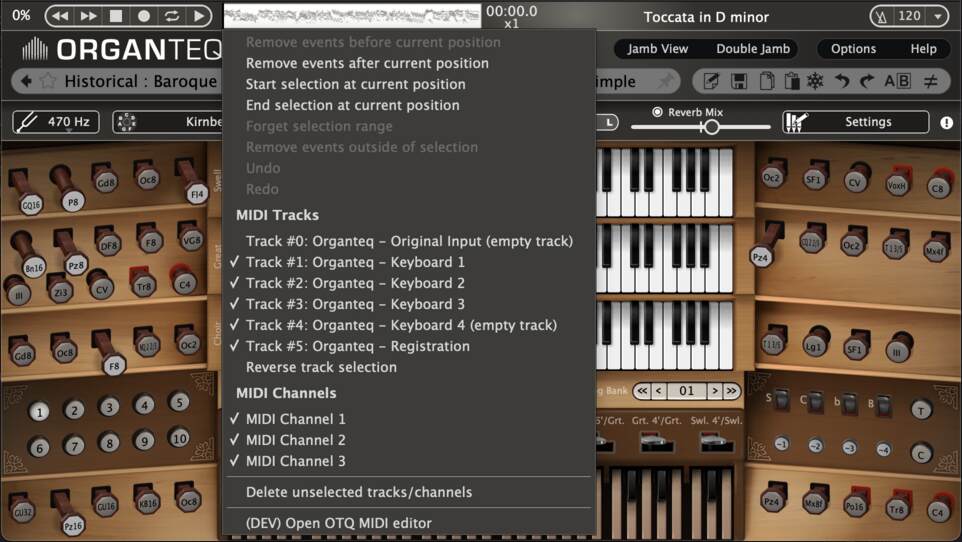The width and height of the screenshot is (962, 542).
Task: Go to next combination bank with >
Action: [714, 390]
